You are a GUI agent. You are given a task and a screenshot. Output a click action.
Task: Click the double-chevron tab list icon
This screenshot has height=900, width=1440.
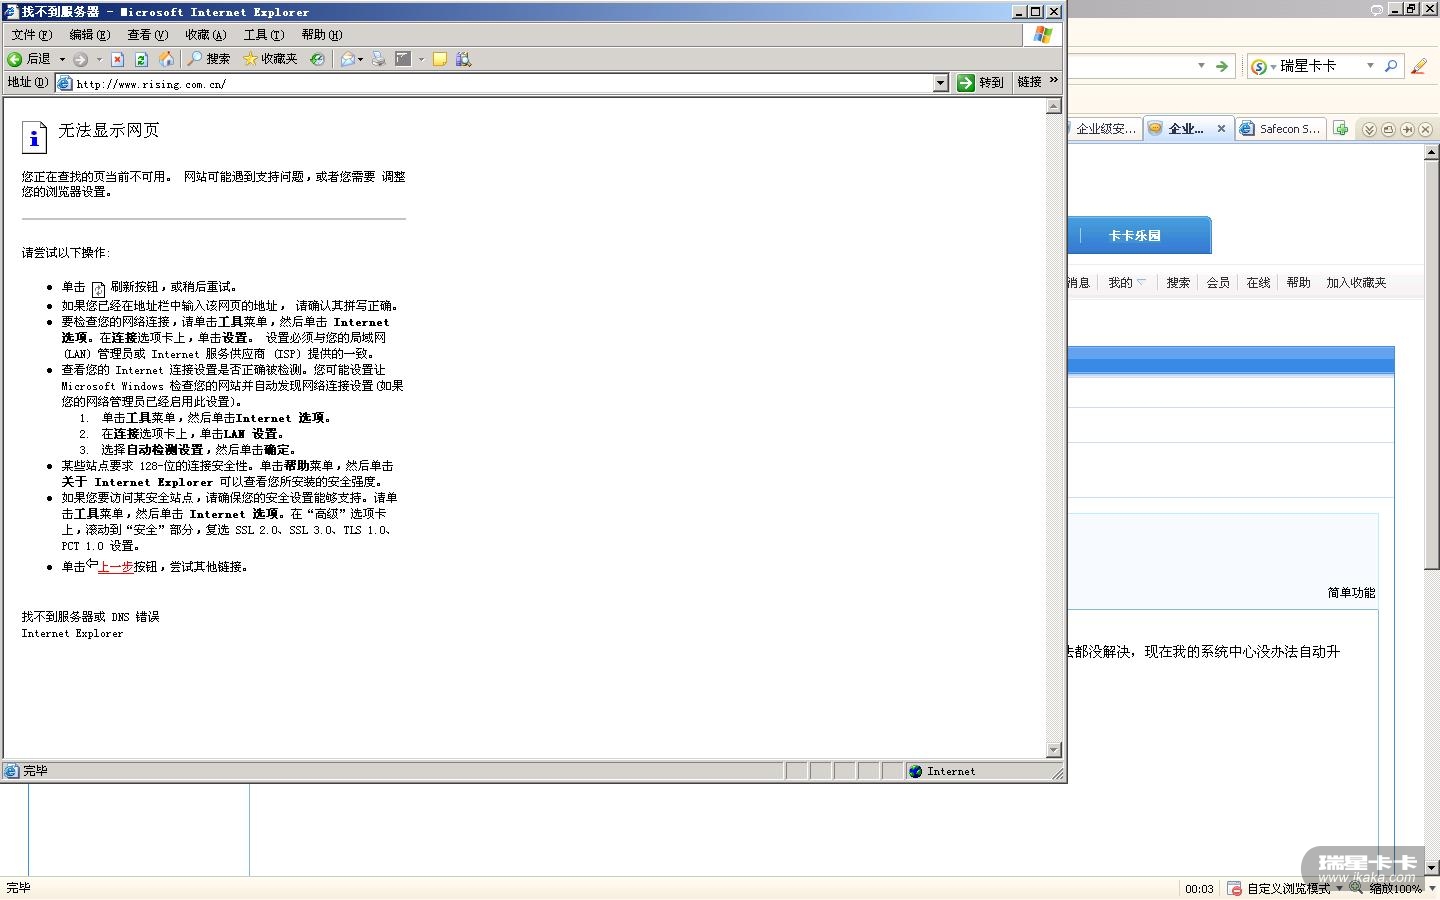(1370, 129)
